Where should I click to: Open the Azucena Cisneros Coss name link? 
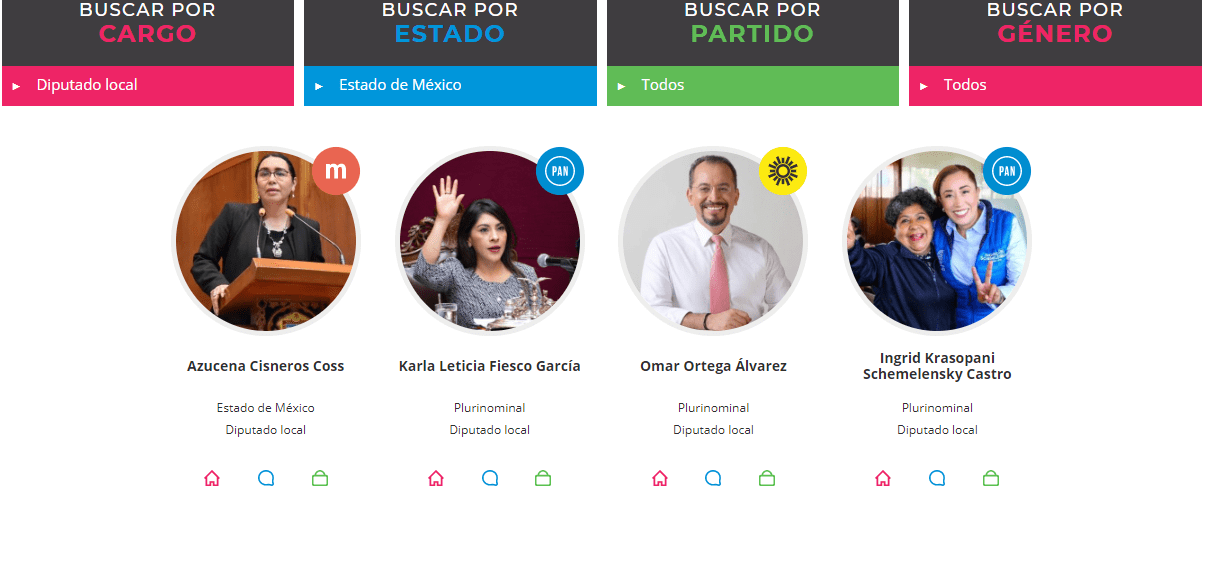point(266,366)
